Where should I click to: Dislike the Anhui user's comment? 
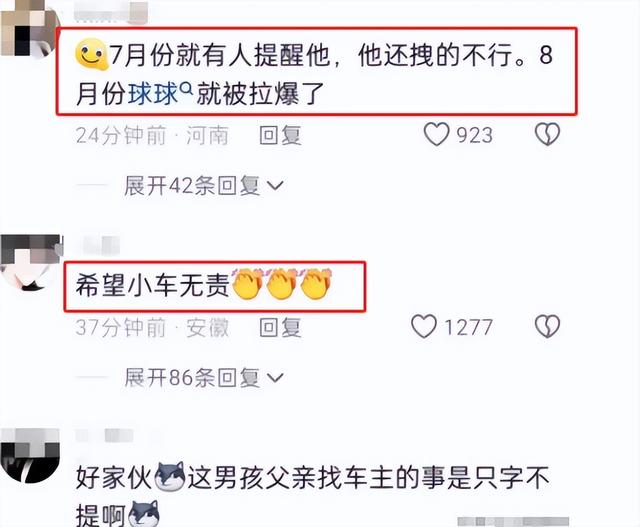547,326
